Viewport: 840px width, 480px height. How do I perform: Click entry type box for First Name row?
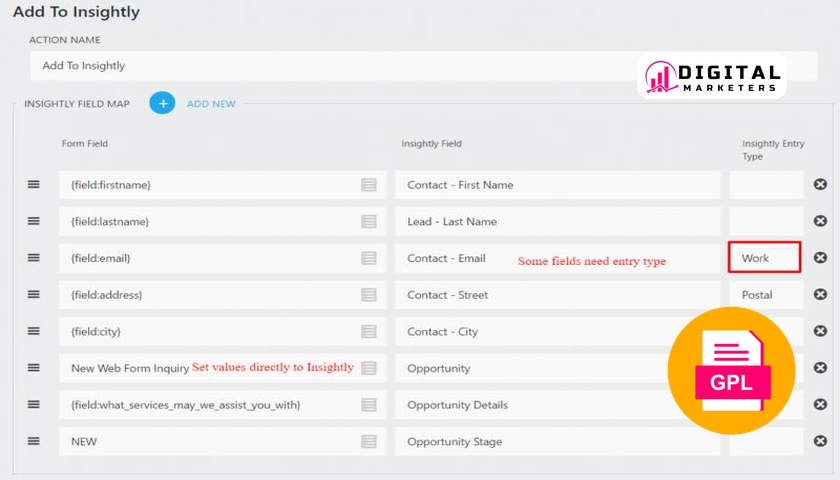pos(766,185)
